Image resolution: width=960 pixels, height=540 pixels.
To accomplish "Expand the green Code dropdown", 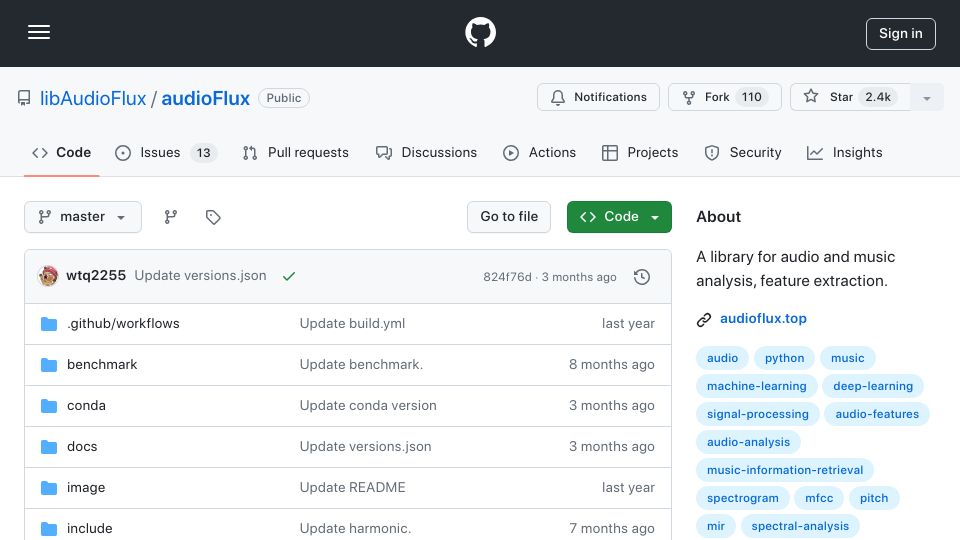I will [619, 217].
